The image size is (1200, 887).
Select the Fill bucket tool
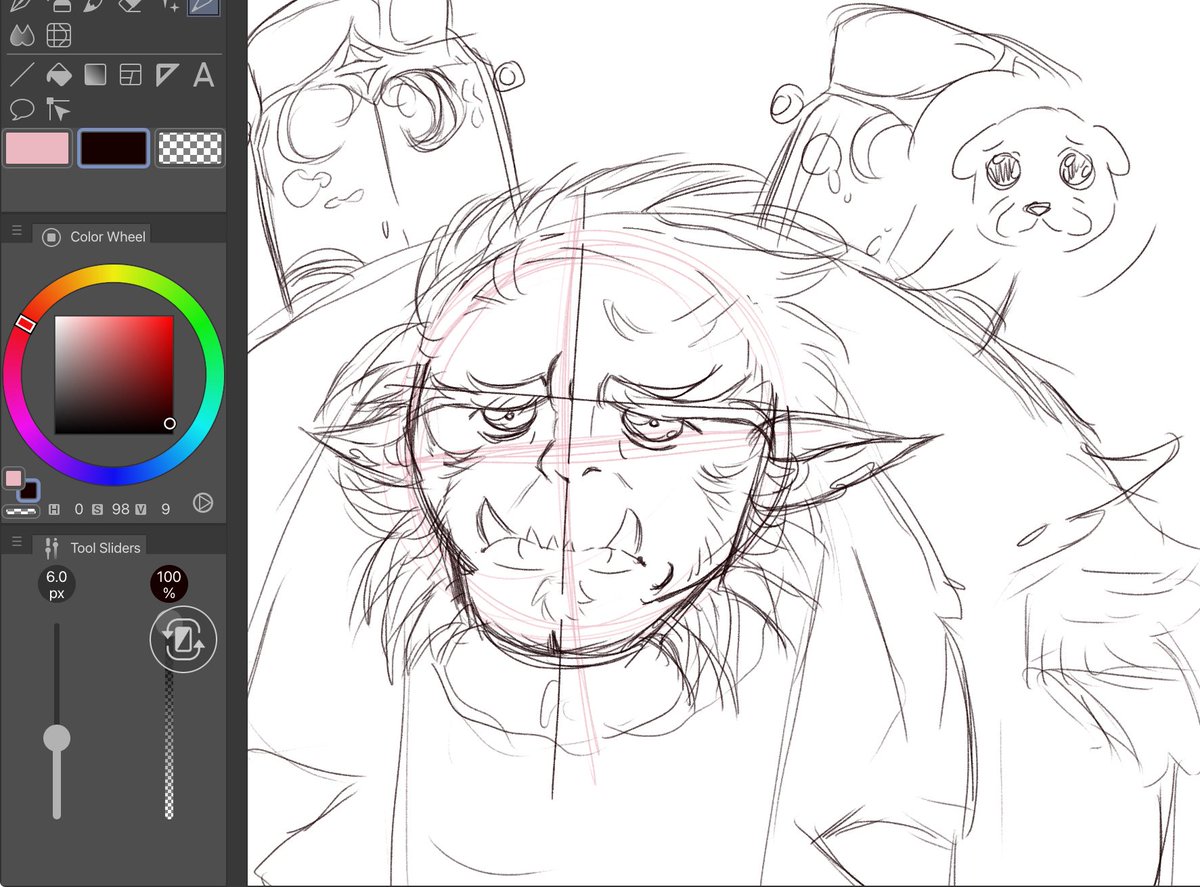pos(58,75)
